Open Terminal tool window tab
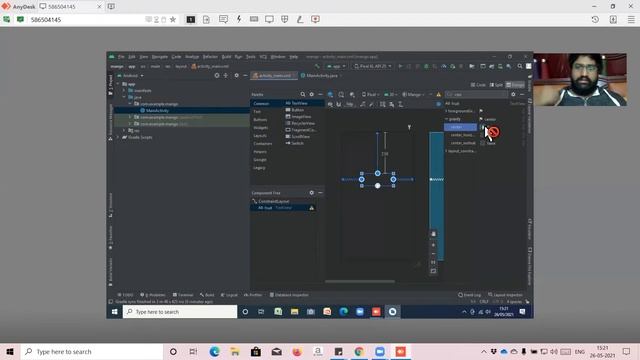 pos(183,295)
